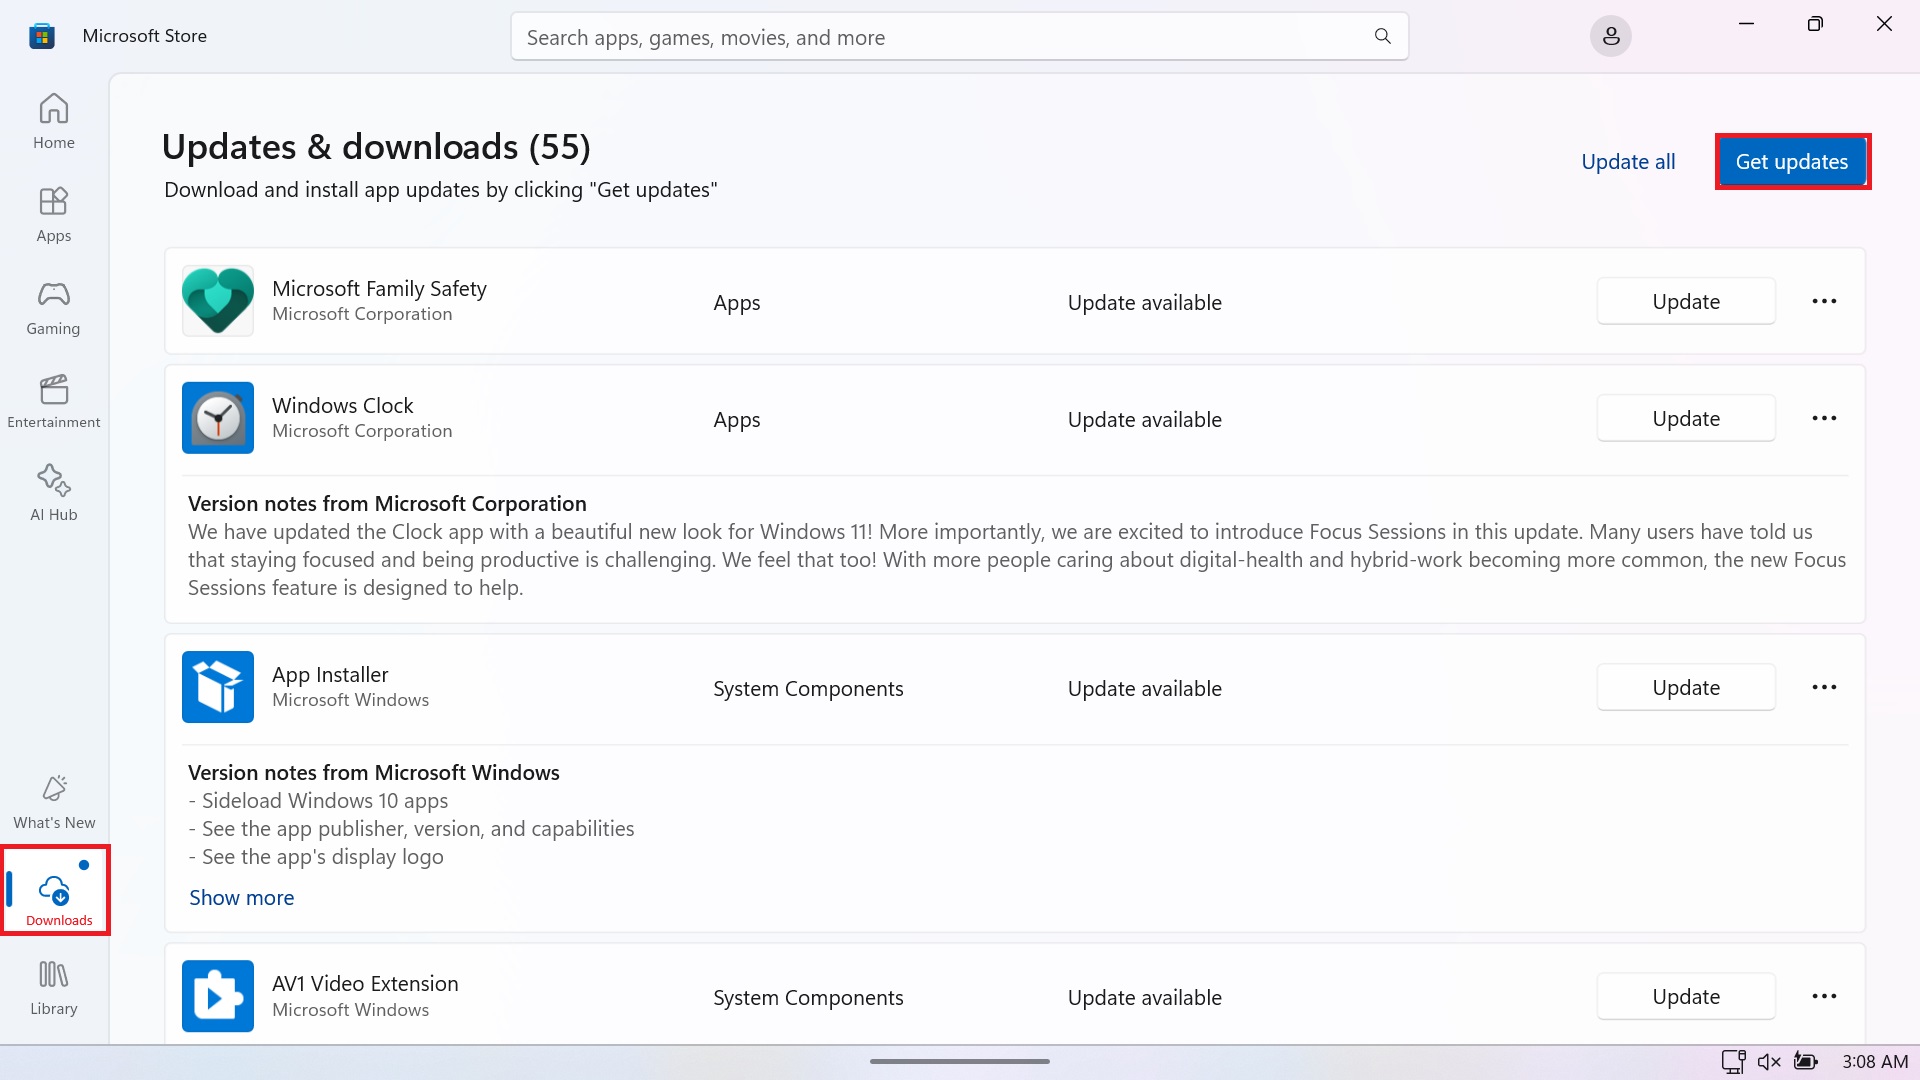
Task: Select the Downloads tab in sidebar
Action: [56, 891]
